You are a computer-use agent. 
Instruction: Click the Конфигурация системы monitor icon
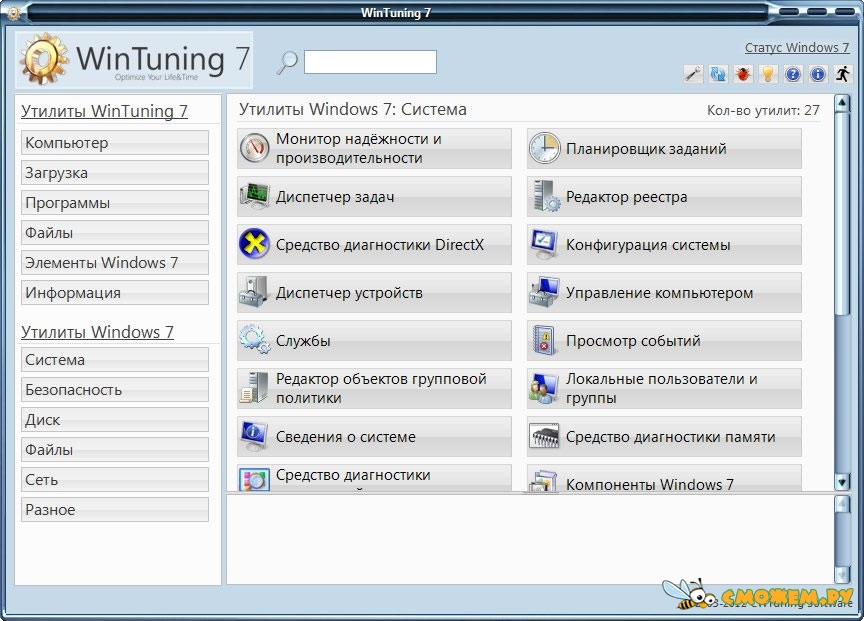pyautogui.click(x=544, y=244)
